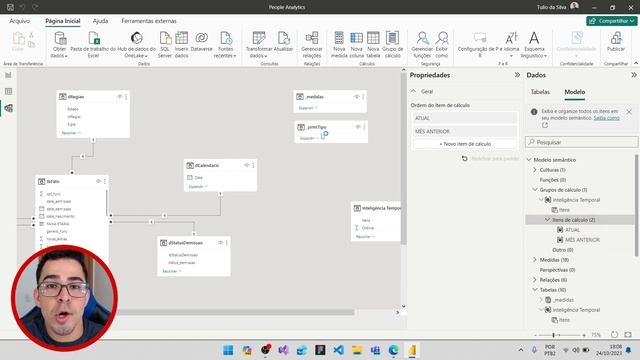Create a Nova coluna
This screenshot has height=360, width=640.
click(356, 44)
